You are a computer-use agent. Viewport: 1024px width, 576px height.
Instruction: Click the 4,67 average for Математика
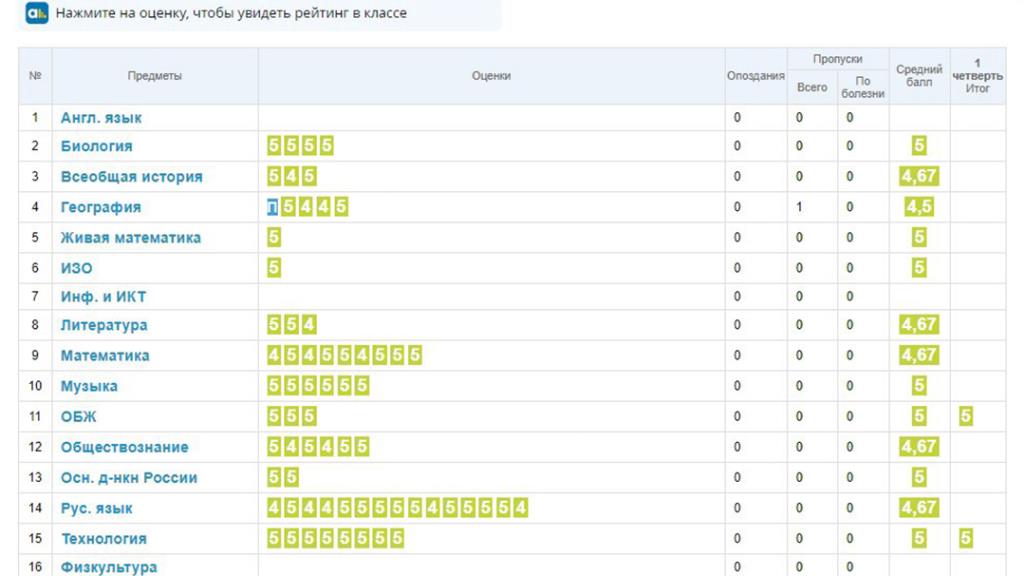(919, 355)
